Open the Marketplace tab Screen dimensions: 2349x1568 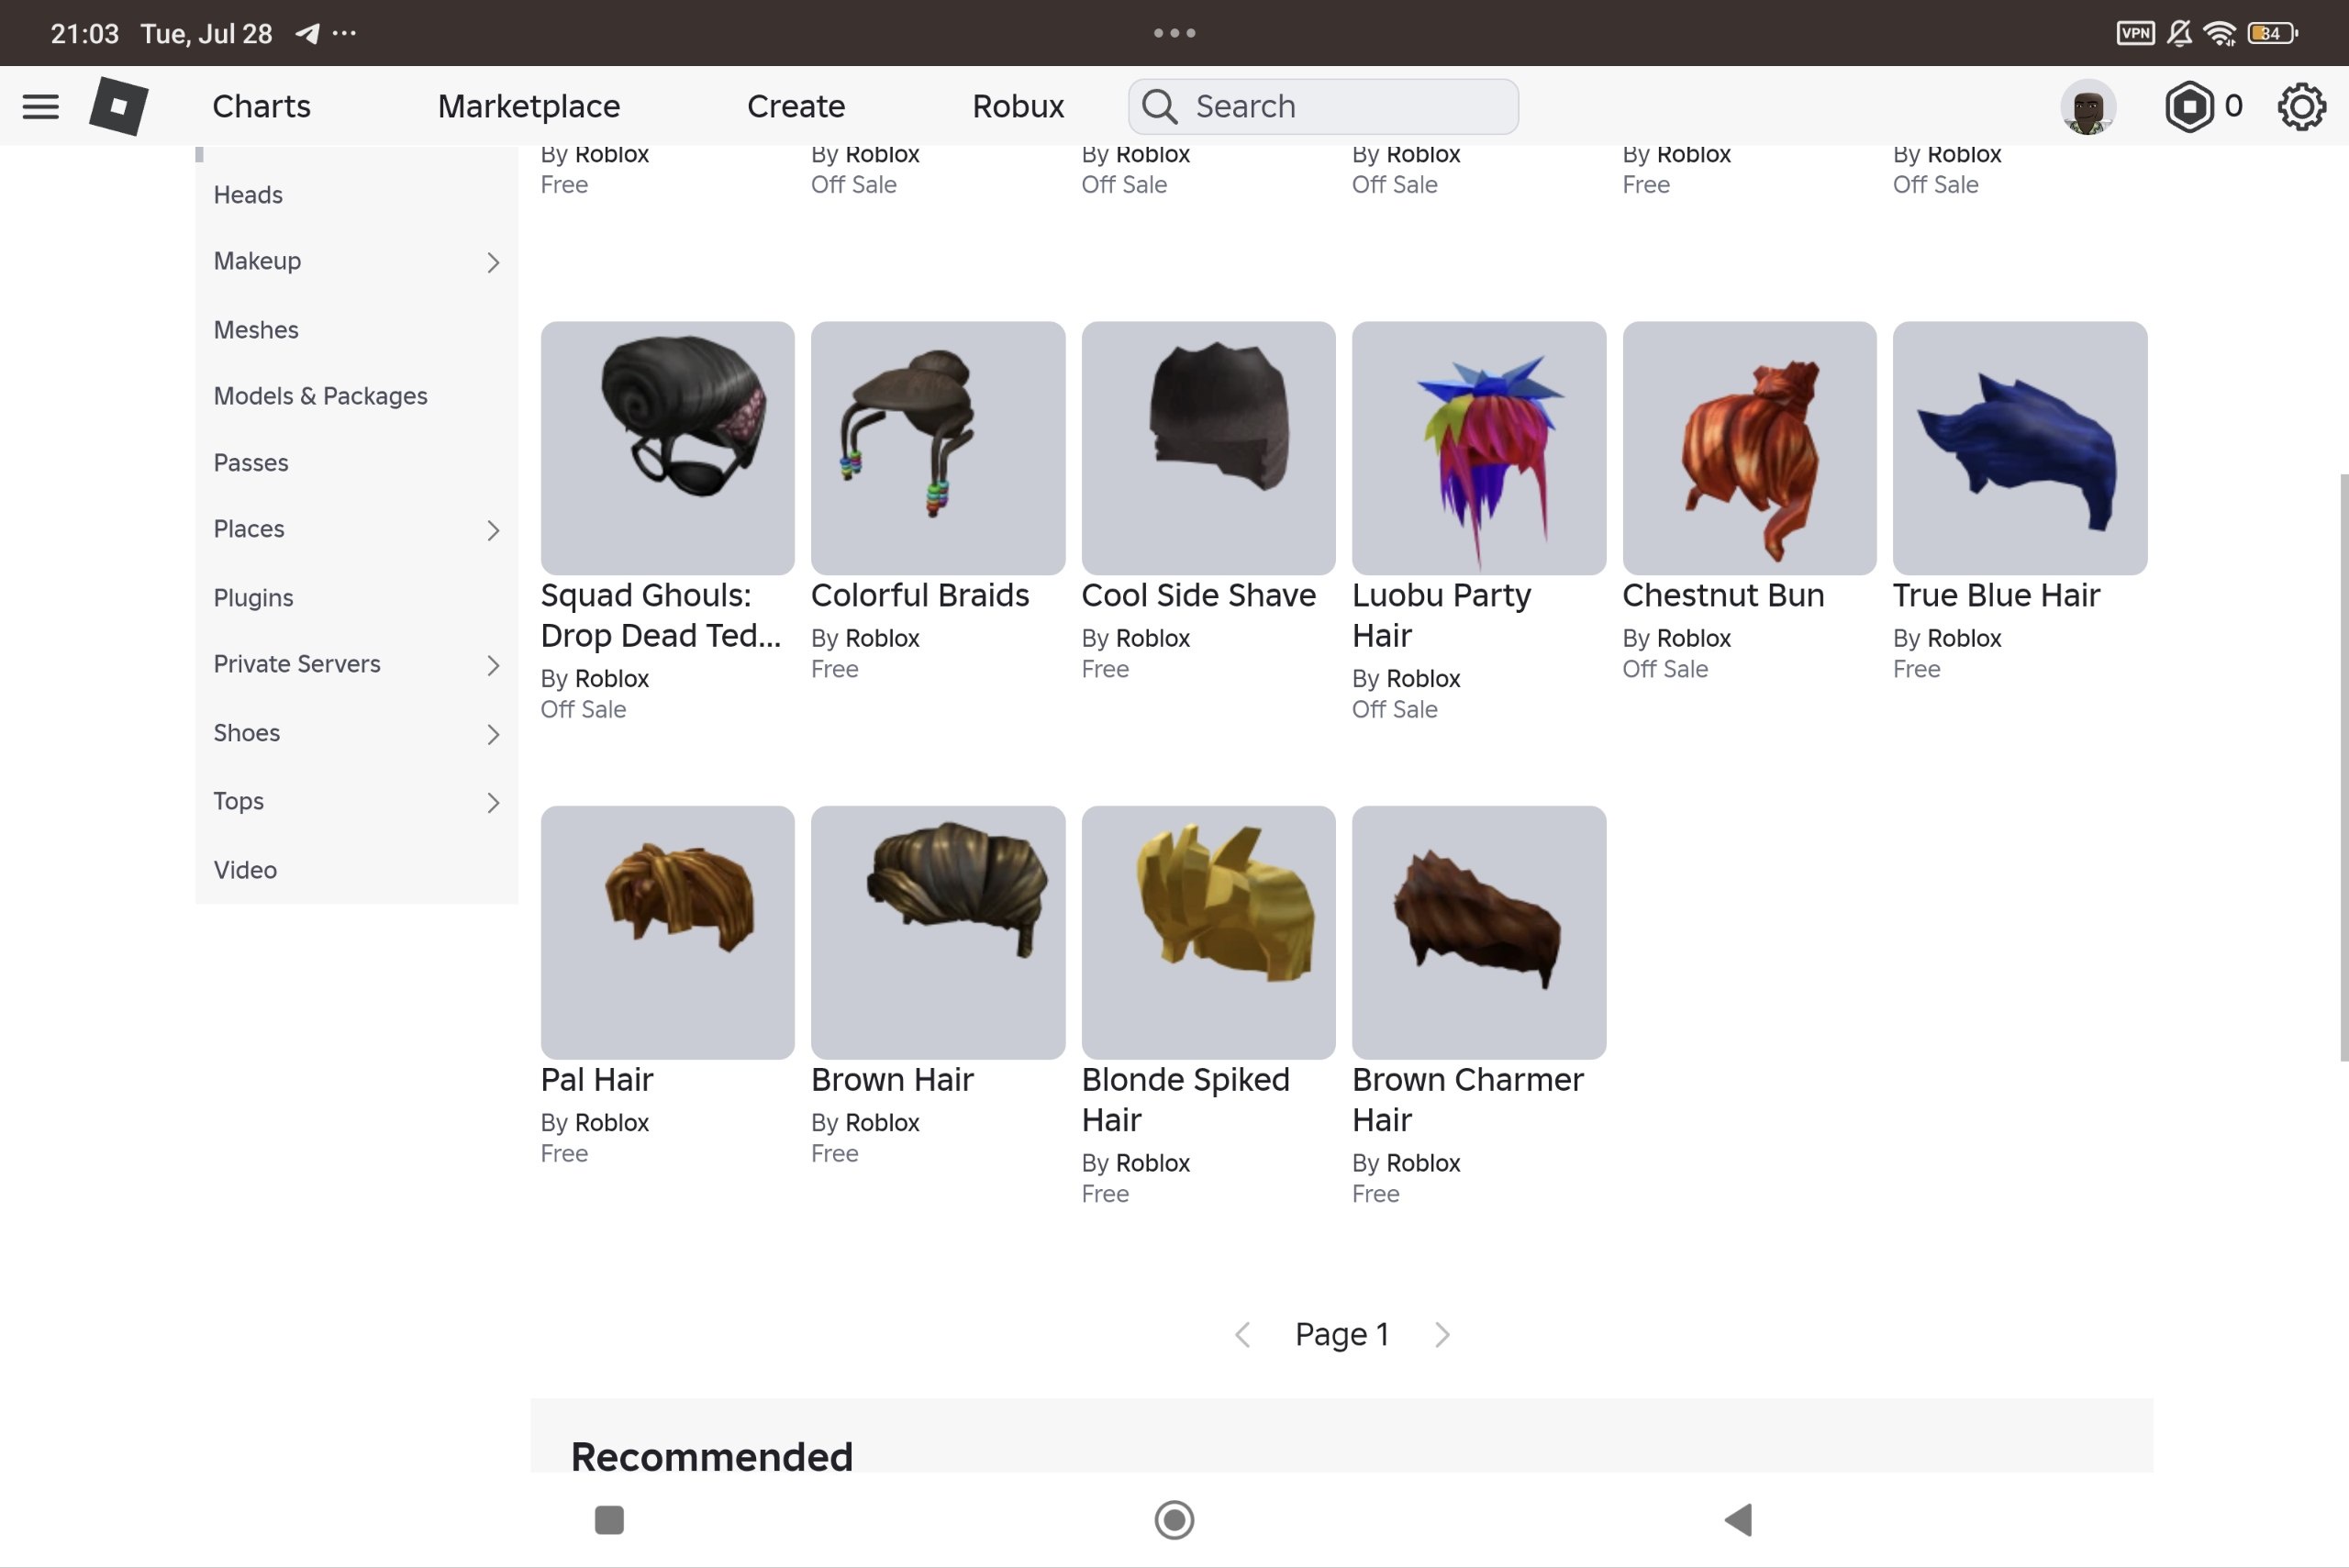coord(529,106)
